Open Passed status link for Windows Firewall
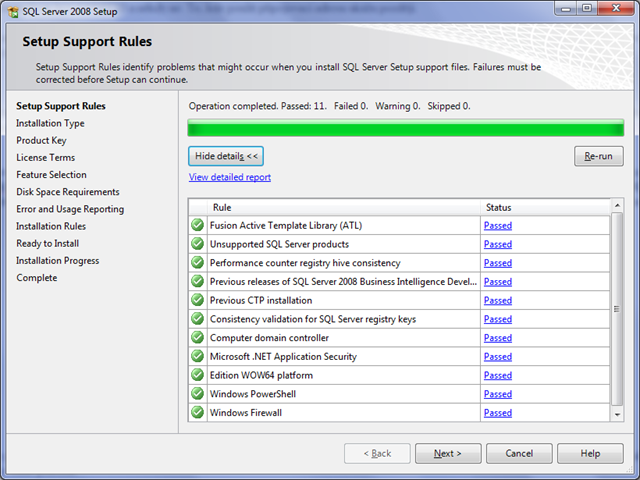 (497, 413)
